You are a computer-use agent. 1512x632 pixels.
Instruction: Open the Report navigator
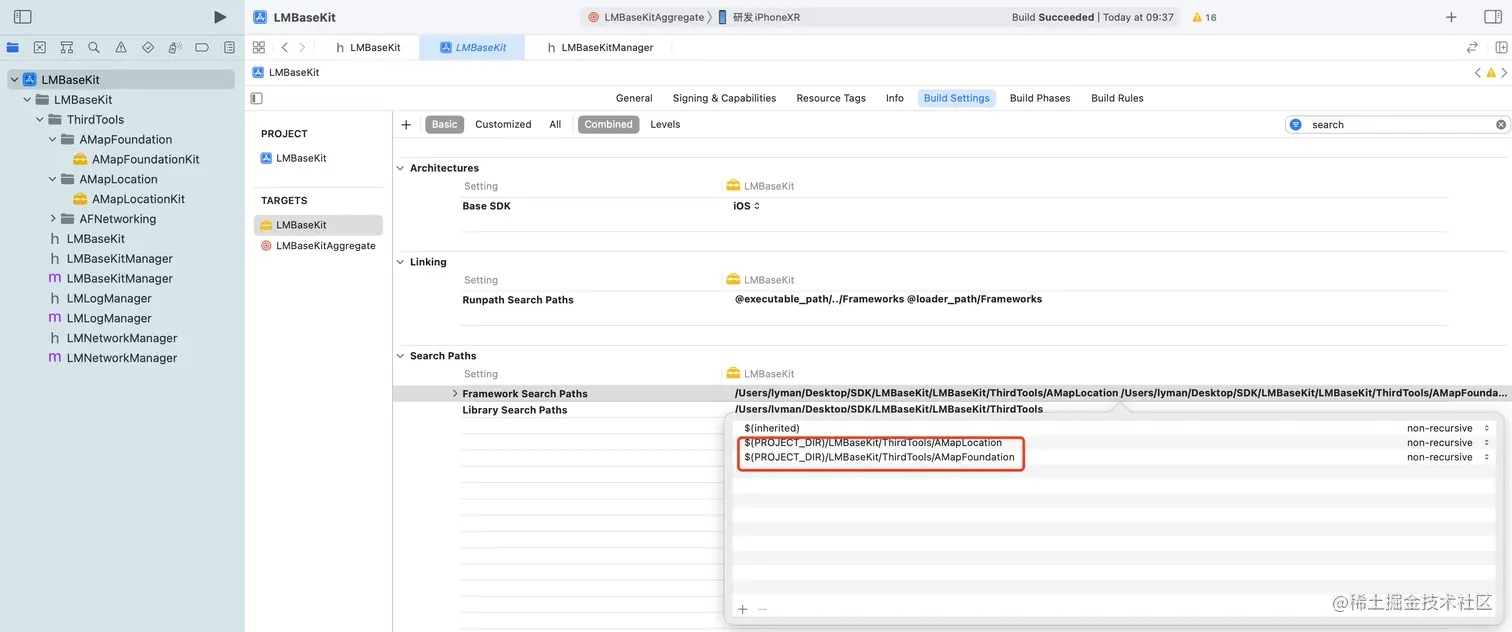pos(229,47)
